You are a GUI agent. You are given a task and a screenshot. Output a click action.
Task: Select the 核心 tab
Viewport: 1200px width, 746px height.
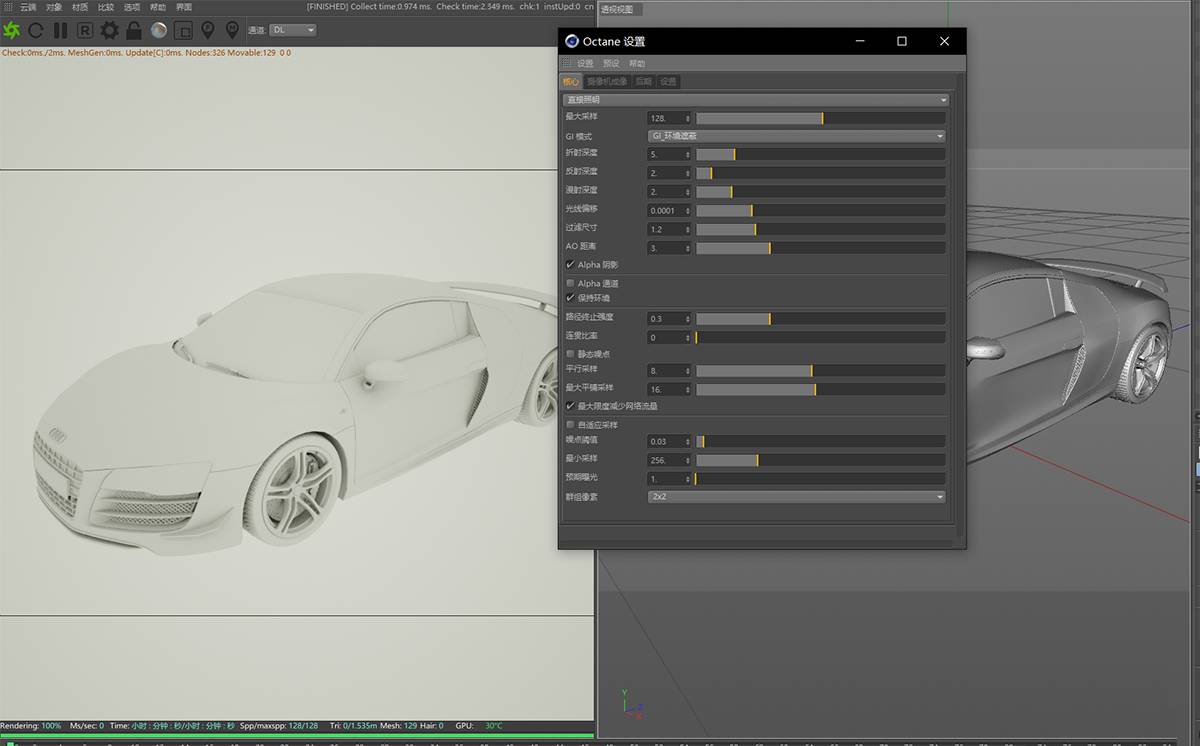pyautogui.click(x=571, y=82)
